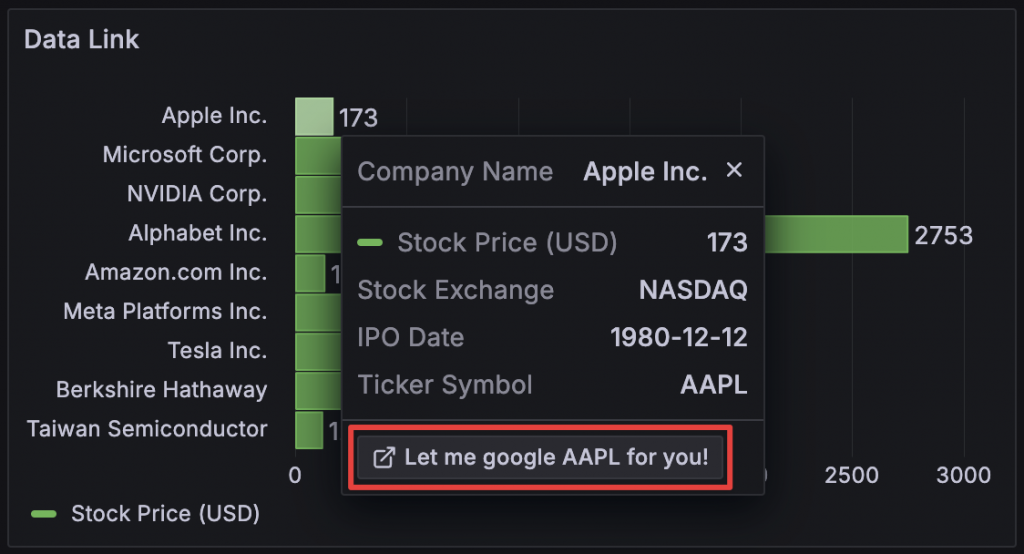Screen dimensions: 1024x554
Task: Click the external link icon in the tooltip
Action: [383, 457]
